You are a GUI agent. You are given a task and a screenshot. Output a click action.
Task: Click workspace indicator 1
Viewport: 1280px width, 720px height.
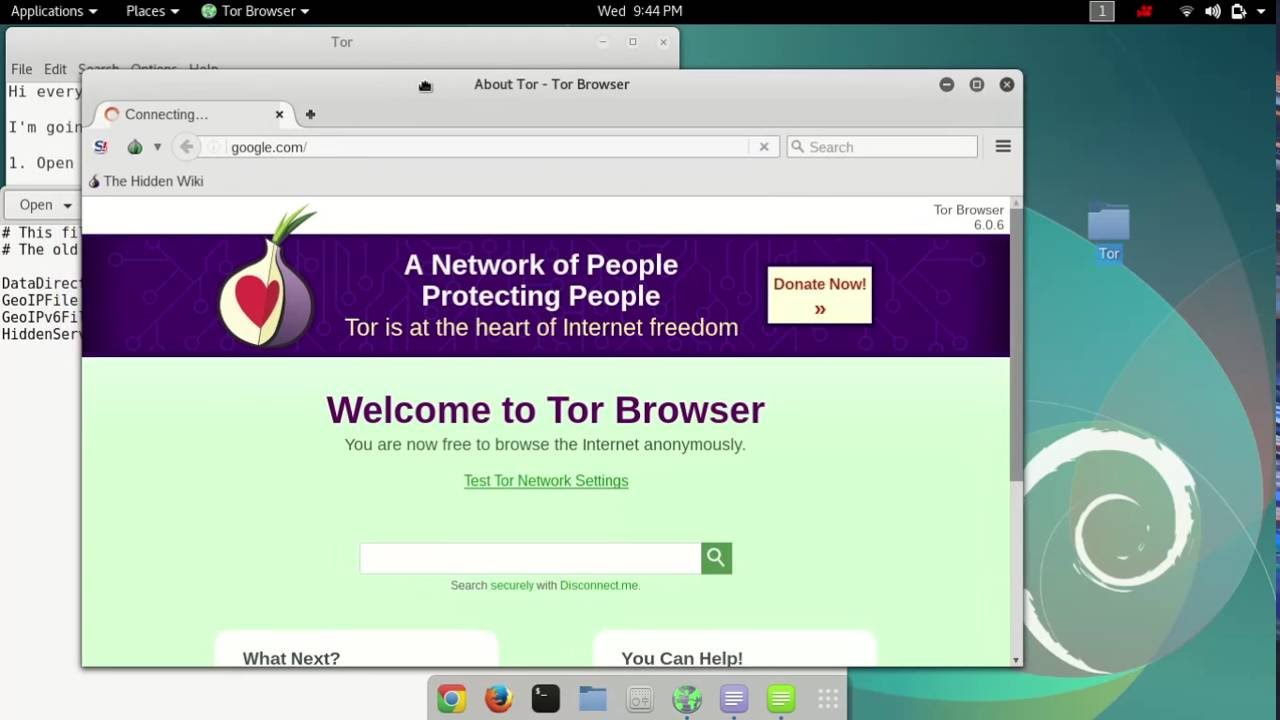[x=1101, y=11]
